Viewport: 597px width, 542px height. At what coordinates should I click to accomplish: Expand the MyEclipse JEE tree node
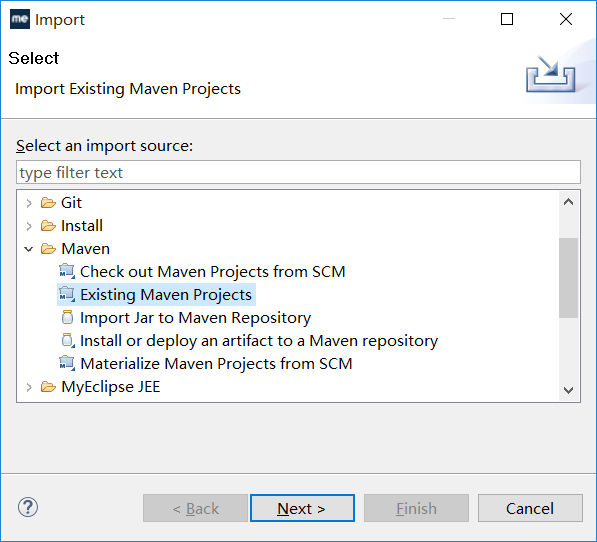(x=29, y=387)
